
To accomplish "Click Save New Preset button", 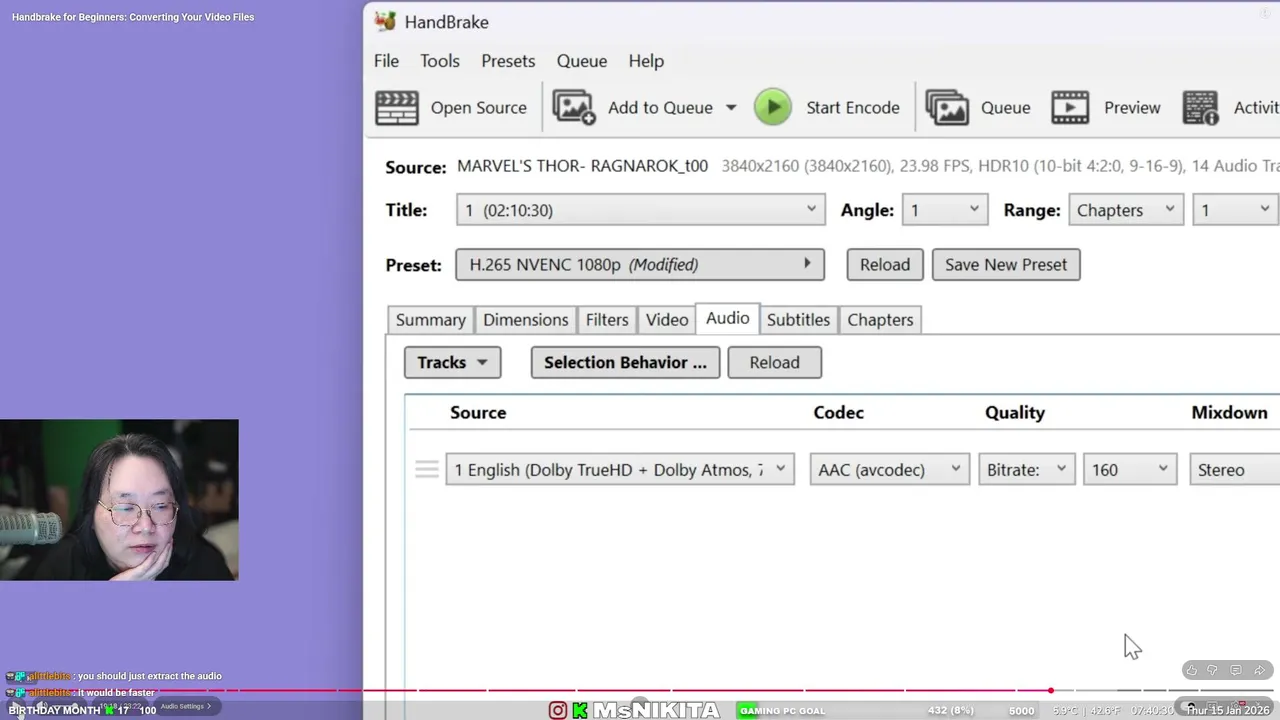I will 1006,265.
